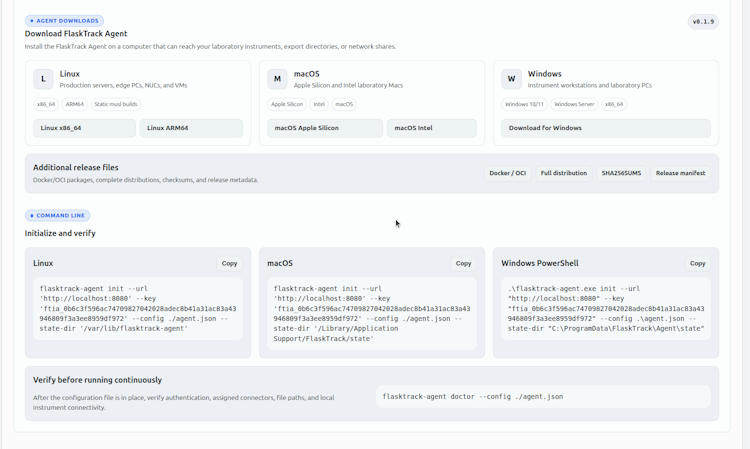Select the Windows Server tag
750x449 pixels.
(x=574, y=104)
